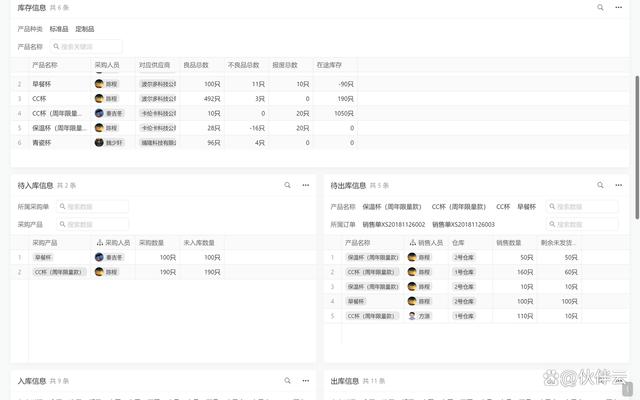Filter 待出库 by CC杯(周年限量款) chip
Viewport: 640px width, 400px height.
(x=459, y=207)
